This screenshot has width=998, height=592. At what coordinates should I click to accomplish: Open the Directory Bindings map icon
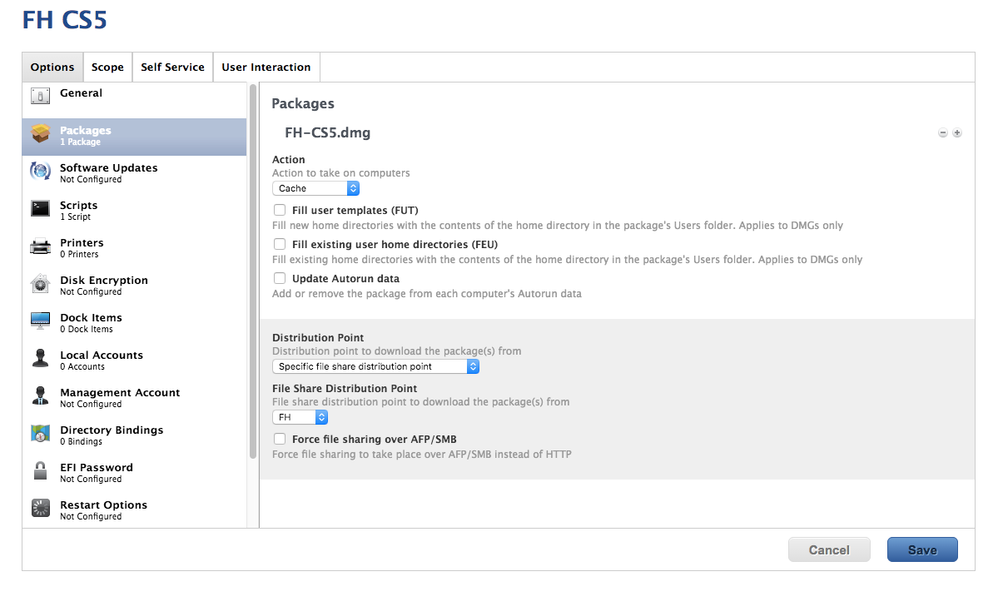point(40,433)
